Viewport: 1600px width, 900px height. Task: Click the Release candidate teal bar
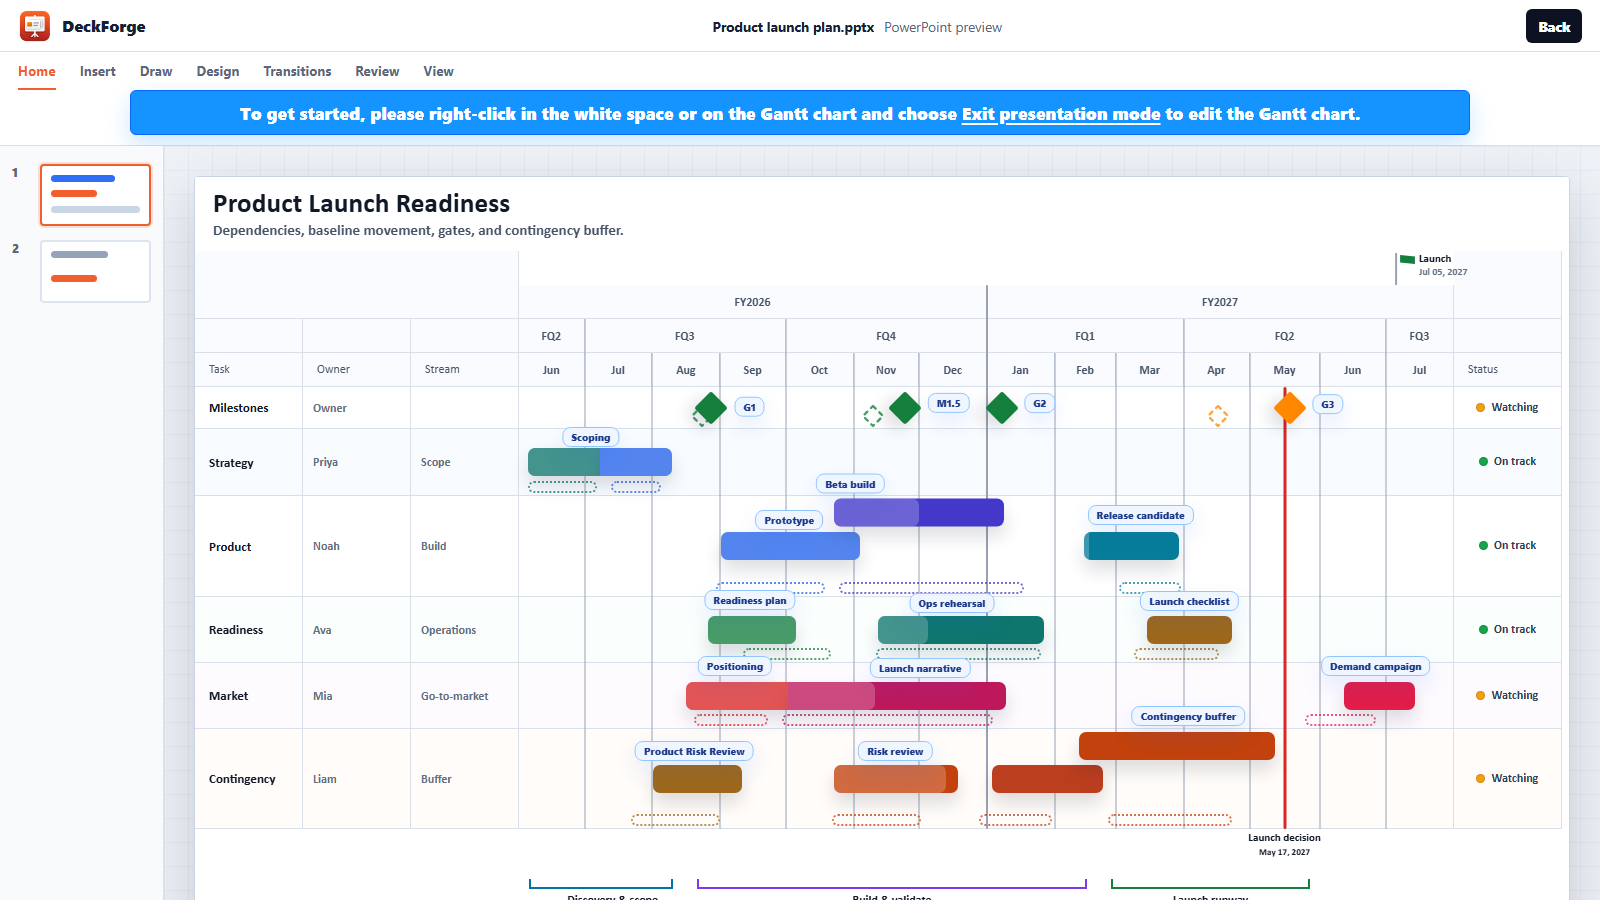click(x=1131, y=546)
